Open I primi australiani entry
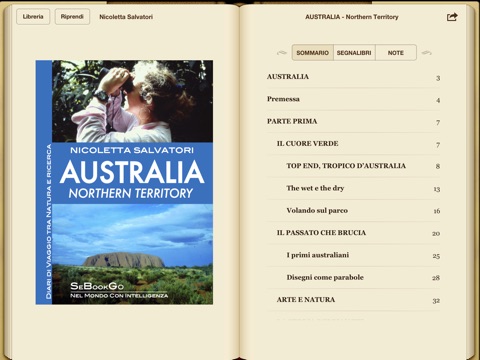 (353, 255)
